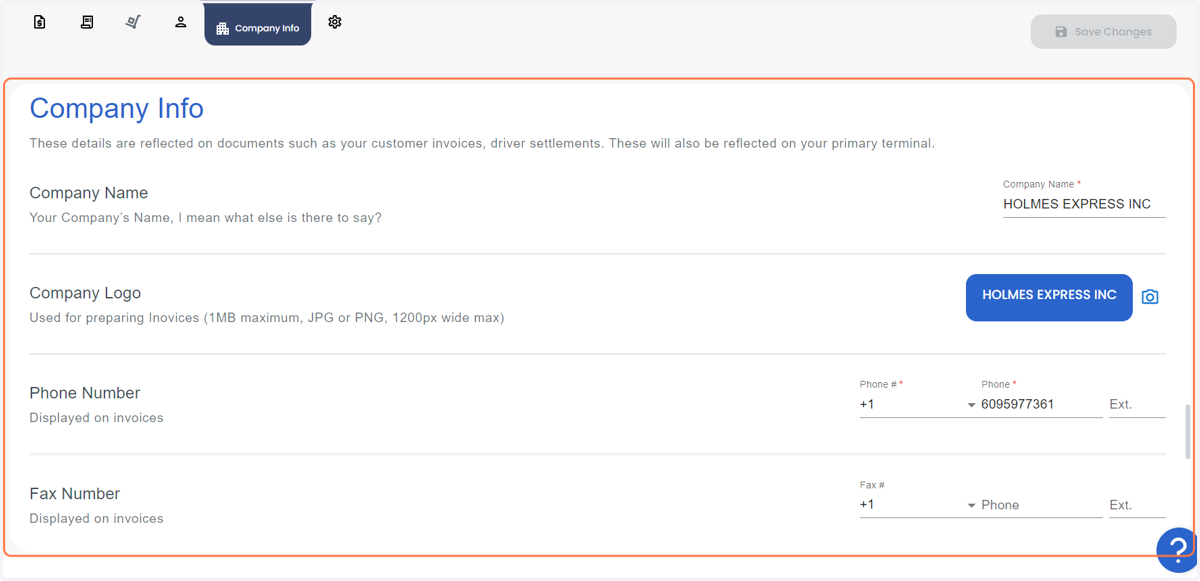This screenshot has height=581, width=1200.
Task: Click the HOLMES EXPRESS INC logo preview
Action: (x=1049, y=297)
